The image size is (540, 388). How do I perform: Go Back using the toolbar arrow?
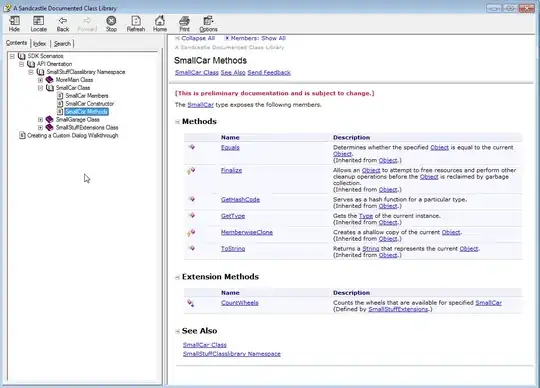click(63, 24)
